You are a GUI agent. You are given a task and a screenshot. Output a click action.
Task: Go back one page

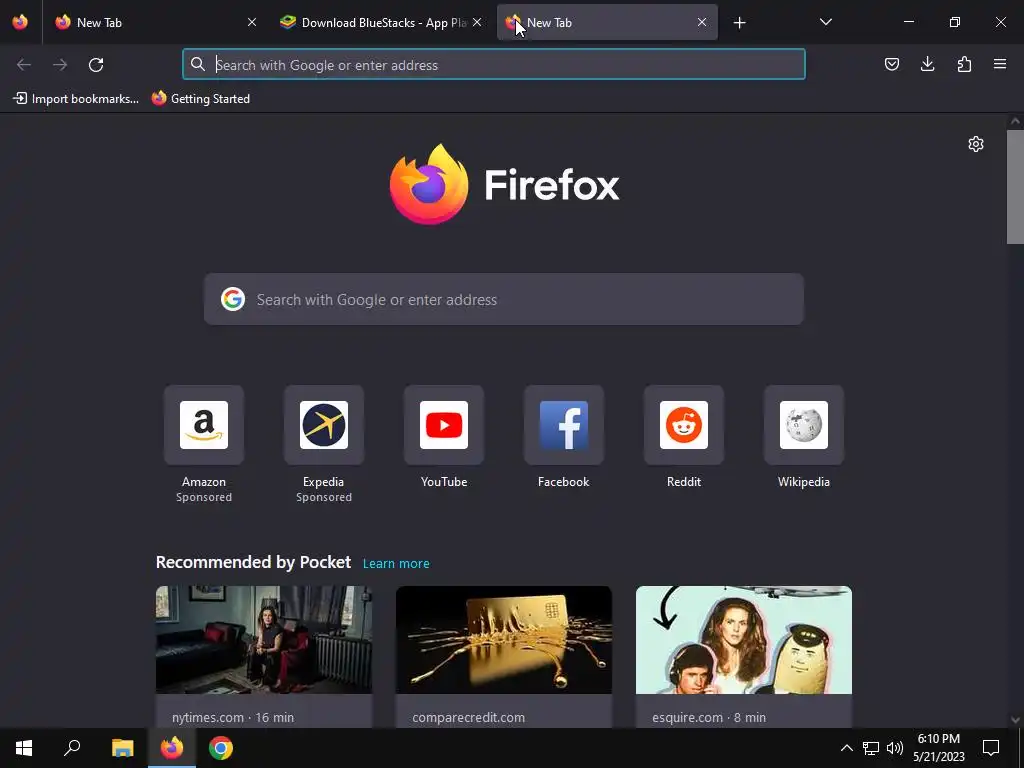[24, 65]
